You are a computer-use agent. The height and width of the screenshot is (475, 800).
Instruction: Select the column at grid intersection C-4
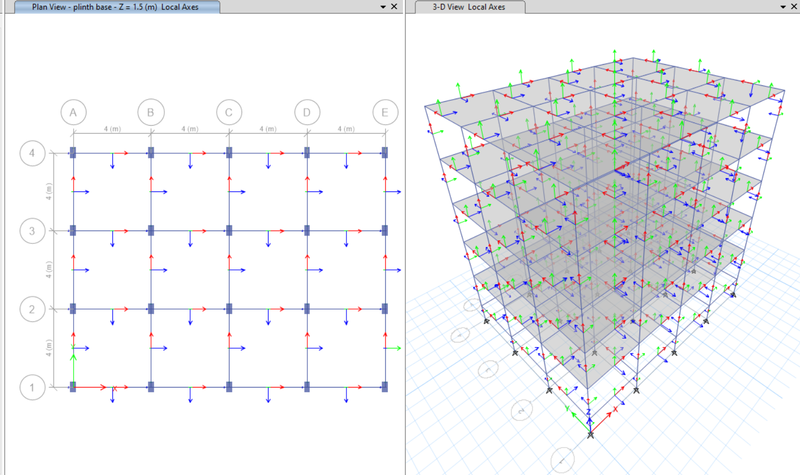pyautogui.click(x=229, y=153)
